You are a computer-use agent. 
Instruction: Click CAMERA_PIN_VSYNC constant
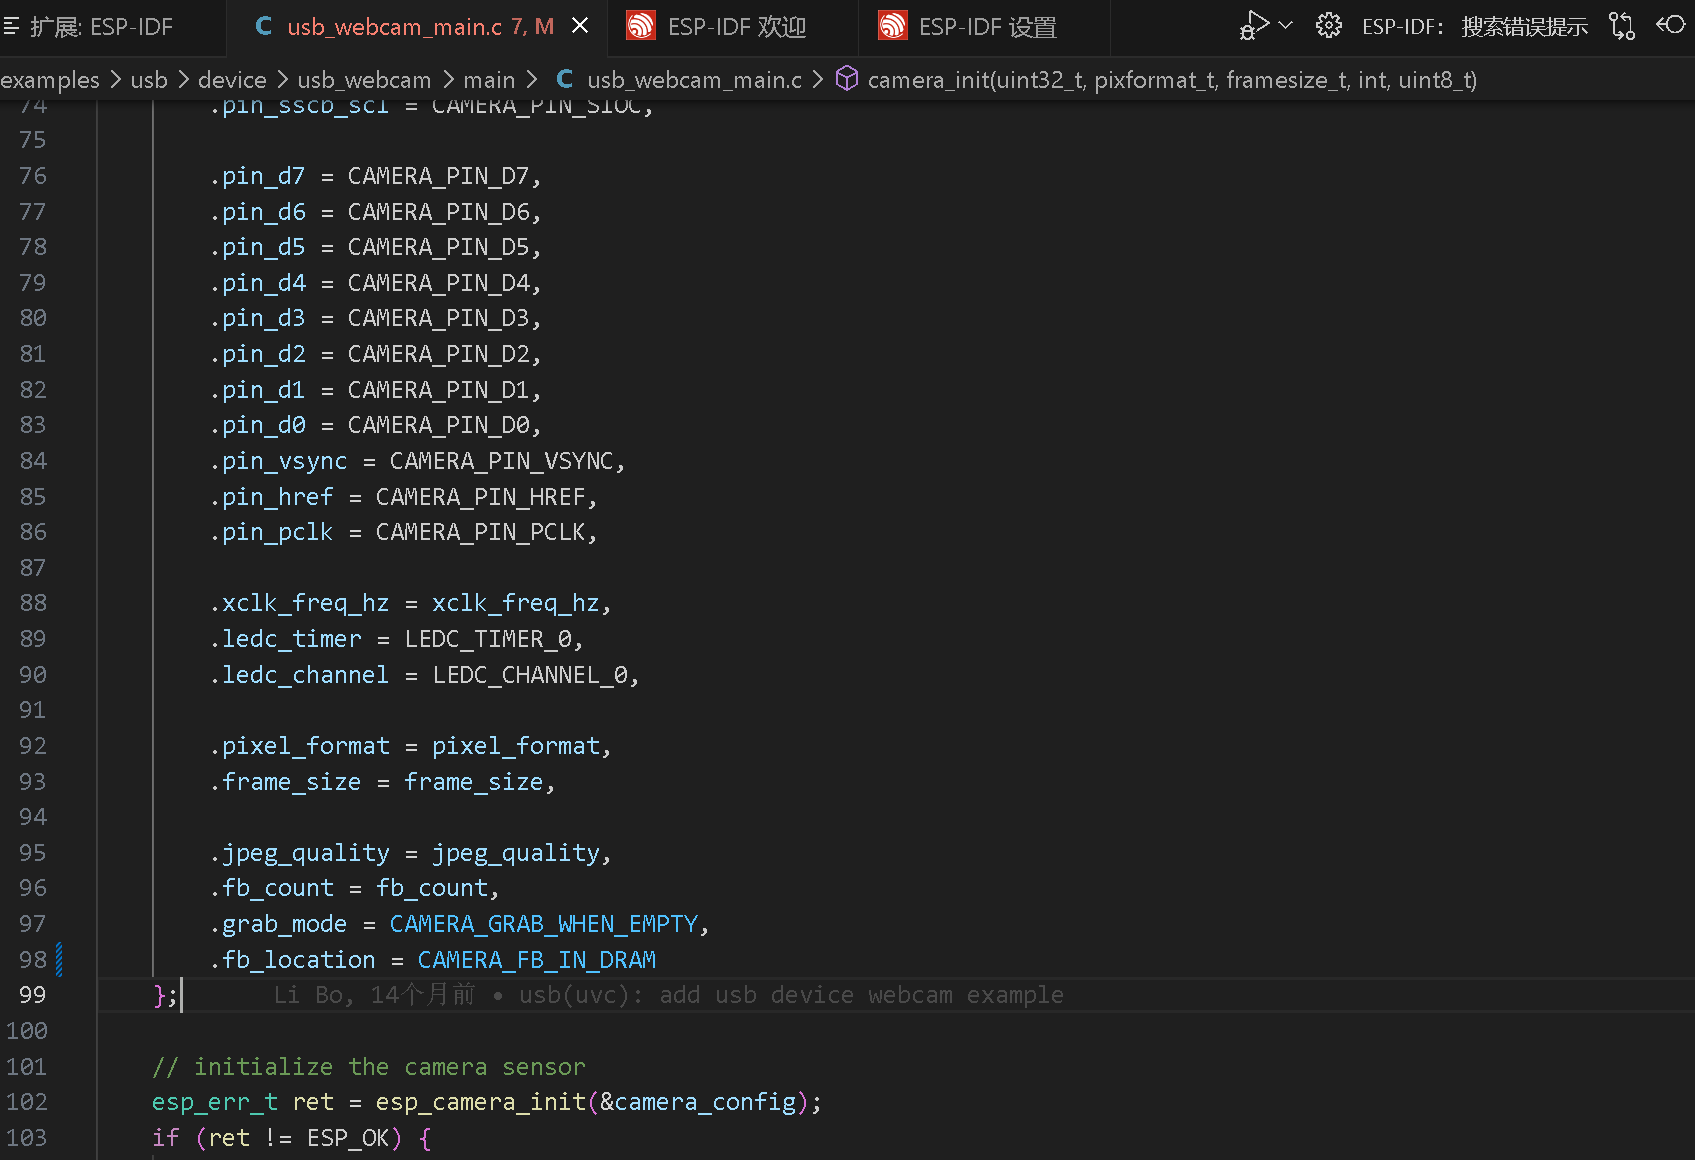501,461
